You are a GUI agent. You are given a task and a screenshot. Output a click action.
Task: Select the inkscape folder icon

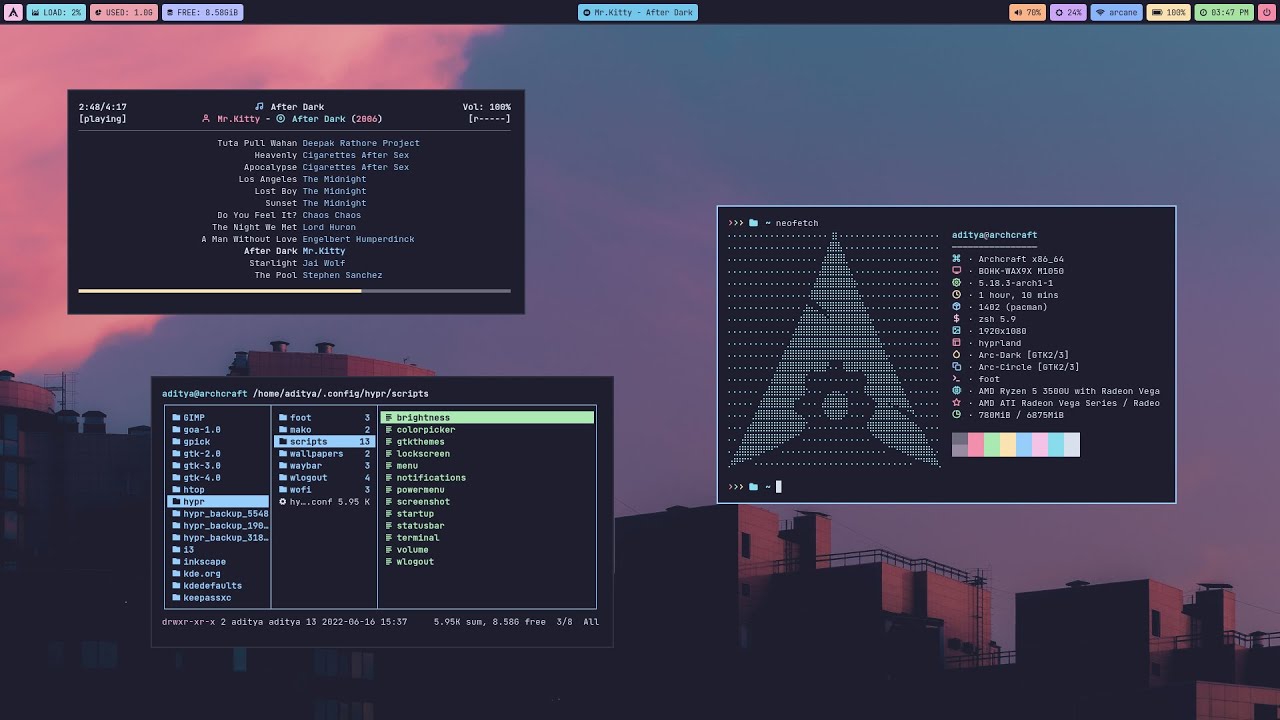176,562
